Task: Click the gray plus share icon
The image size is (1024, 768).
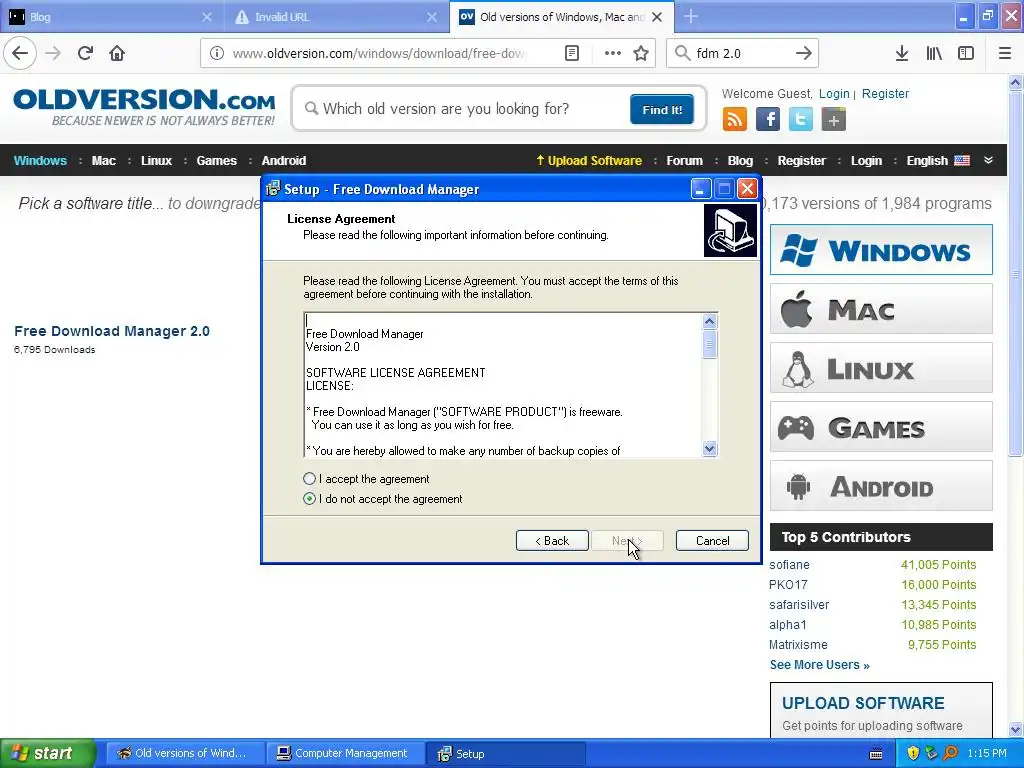Action: (833, 119)
